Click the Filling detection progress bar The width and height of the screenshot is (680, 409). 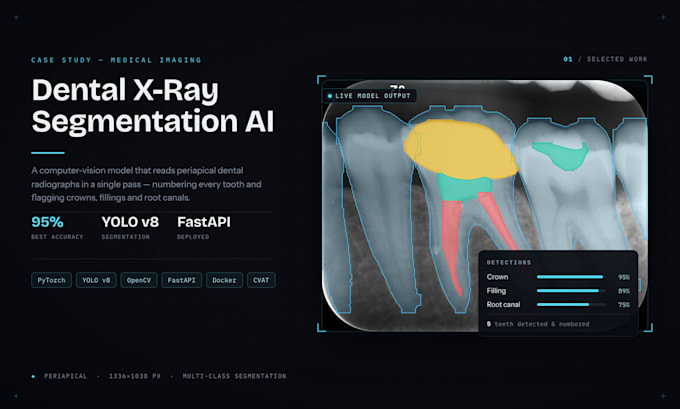pyautogui.click(x=571, y=291)
